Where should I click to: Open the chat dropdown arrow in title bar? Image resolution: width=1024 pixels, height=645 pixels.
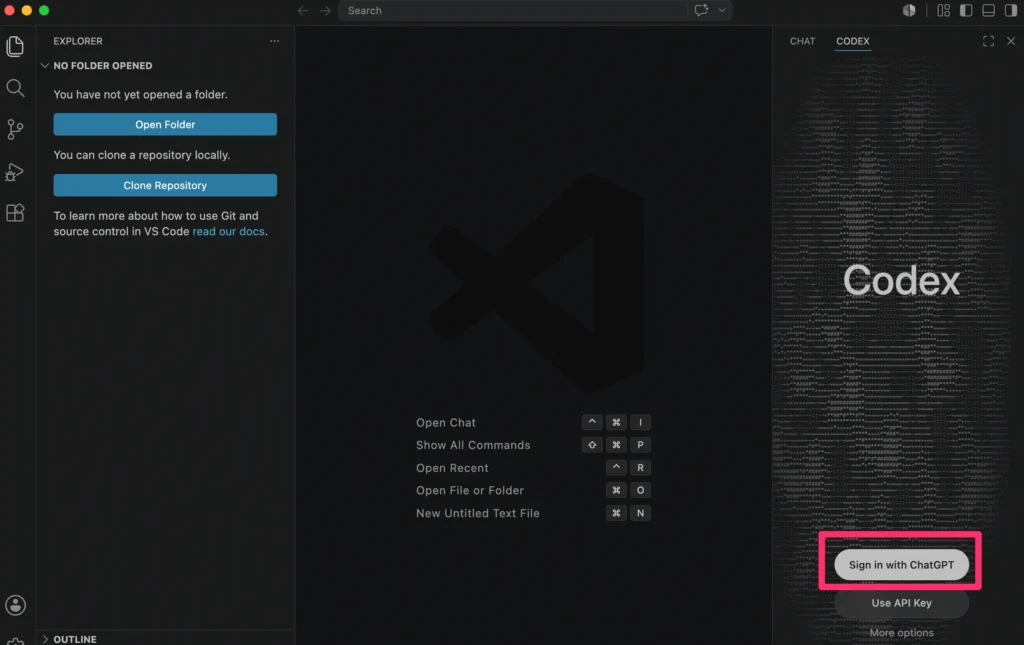[722, 10]
